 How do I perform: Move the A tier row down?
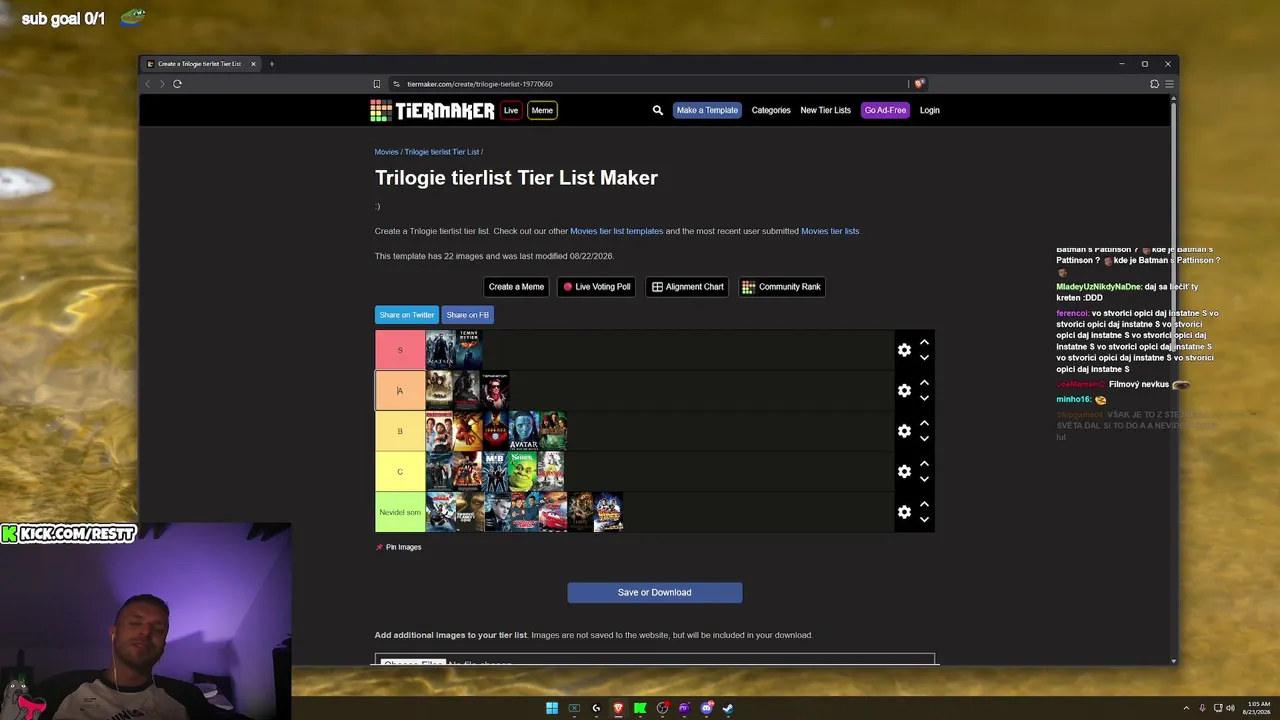coord(924,398)
